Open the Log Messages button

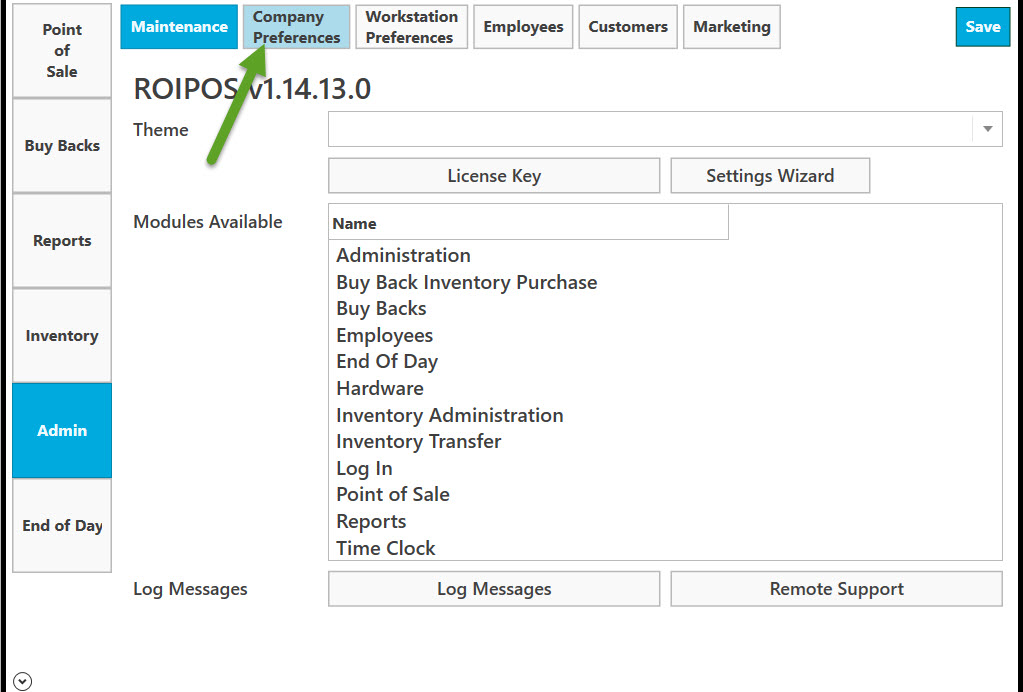click(494, 589)
